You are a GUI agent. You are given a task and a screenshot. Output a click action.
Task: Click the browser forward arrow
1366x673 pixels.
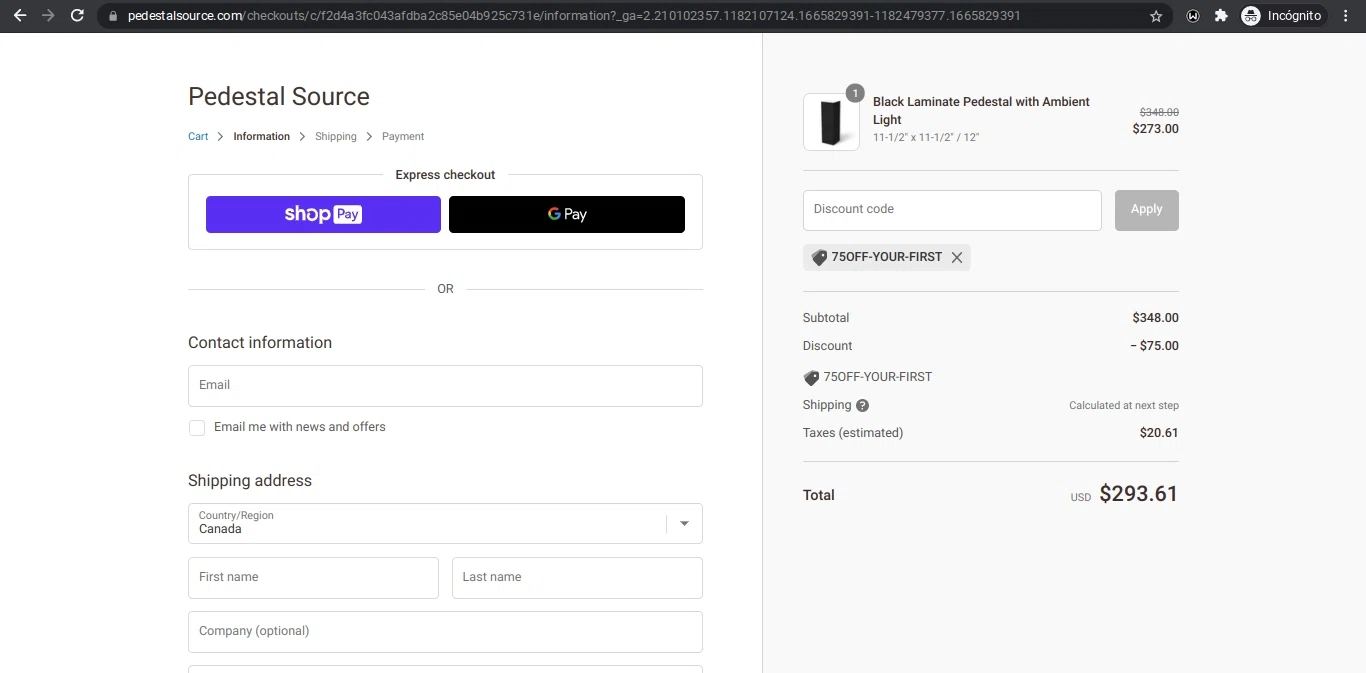pyautogui.click(x=48, y=16)
